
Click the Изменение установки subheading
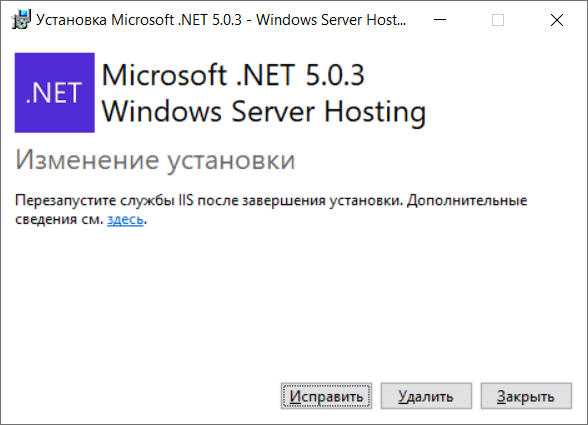click(x=155, y=161)
